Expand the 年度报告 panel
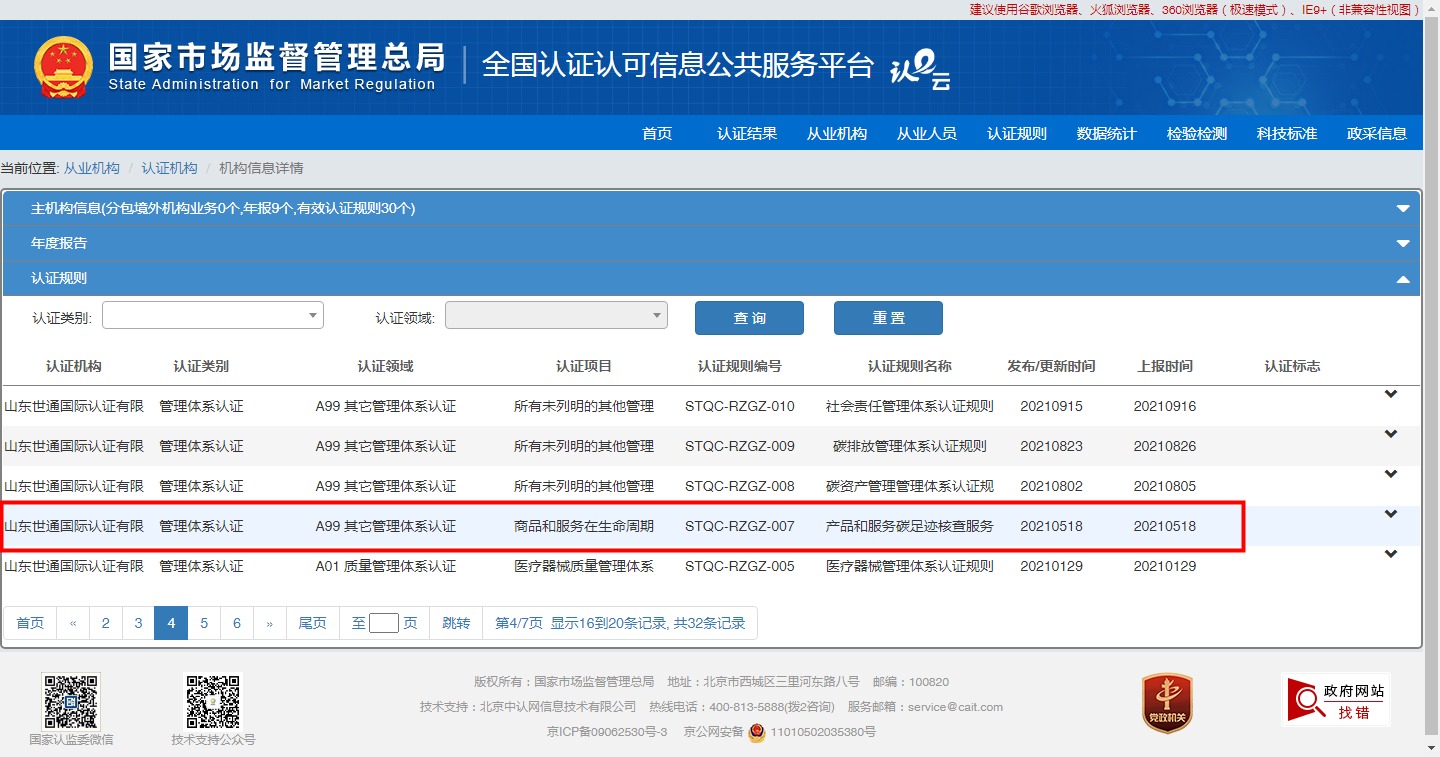 point(1403,244)
